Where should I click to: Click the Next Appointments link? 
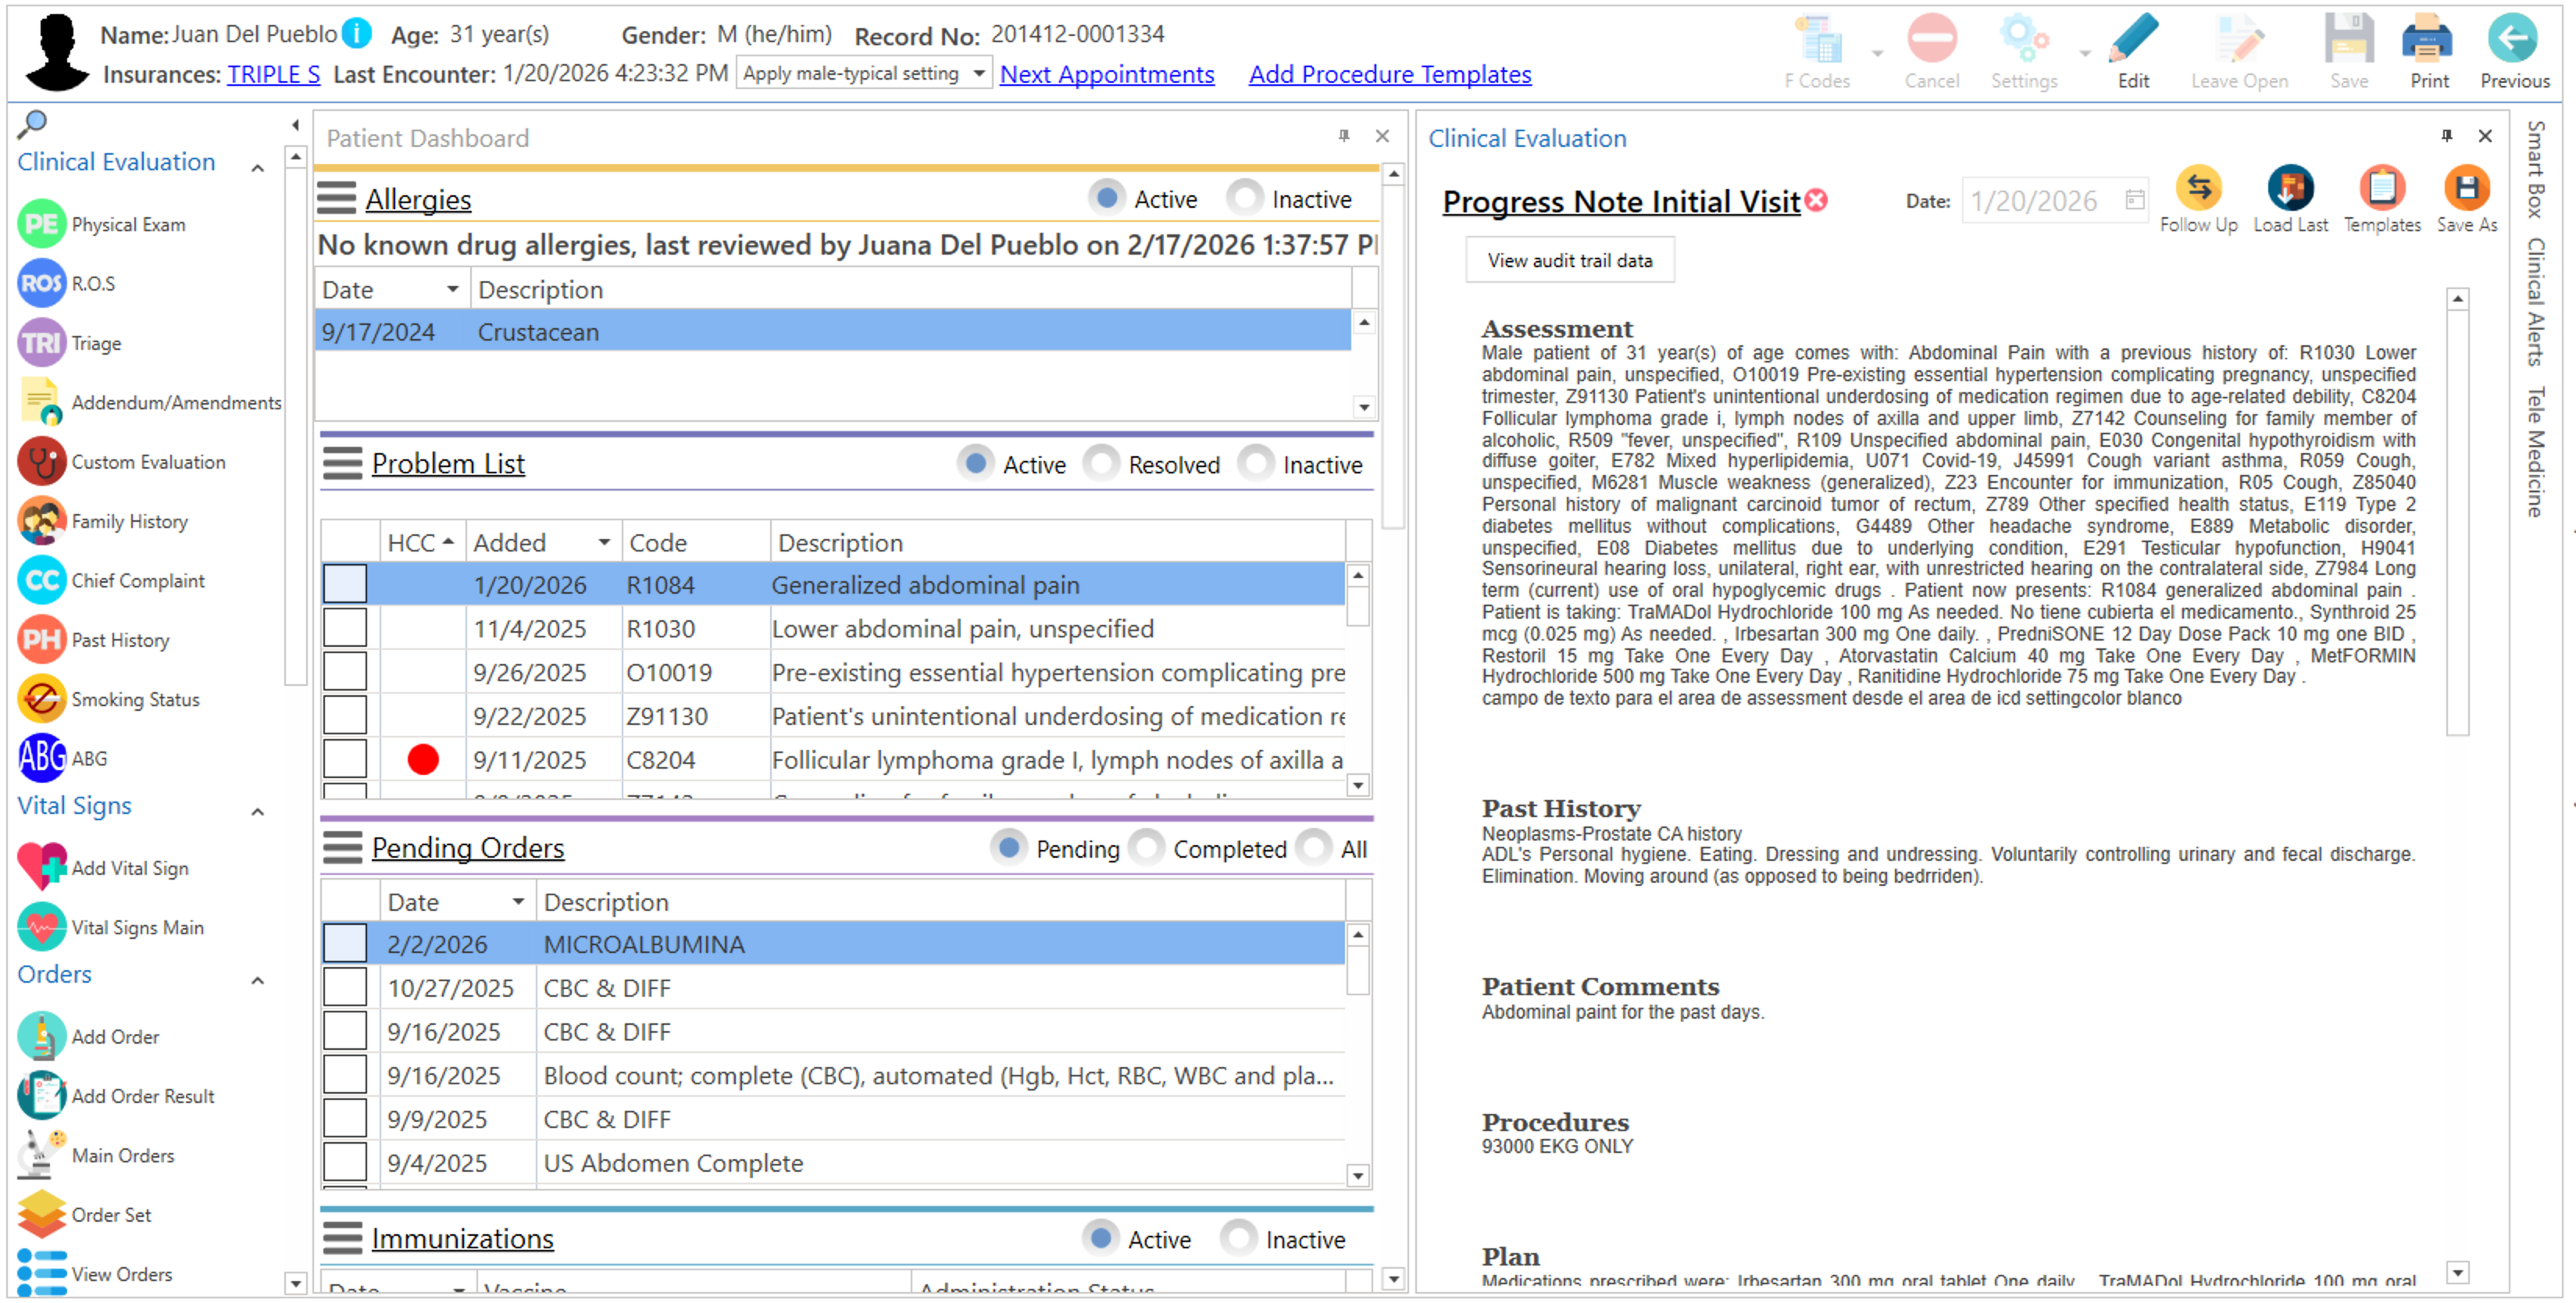coord(1106,74)
